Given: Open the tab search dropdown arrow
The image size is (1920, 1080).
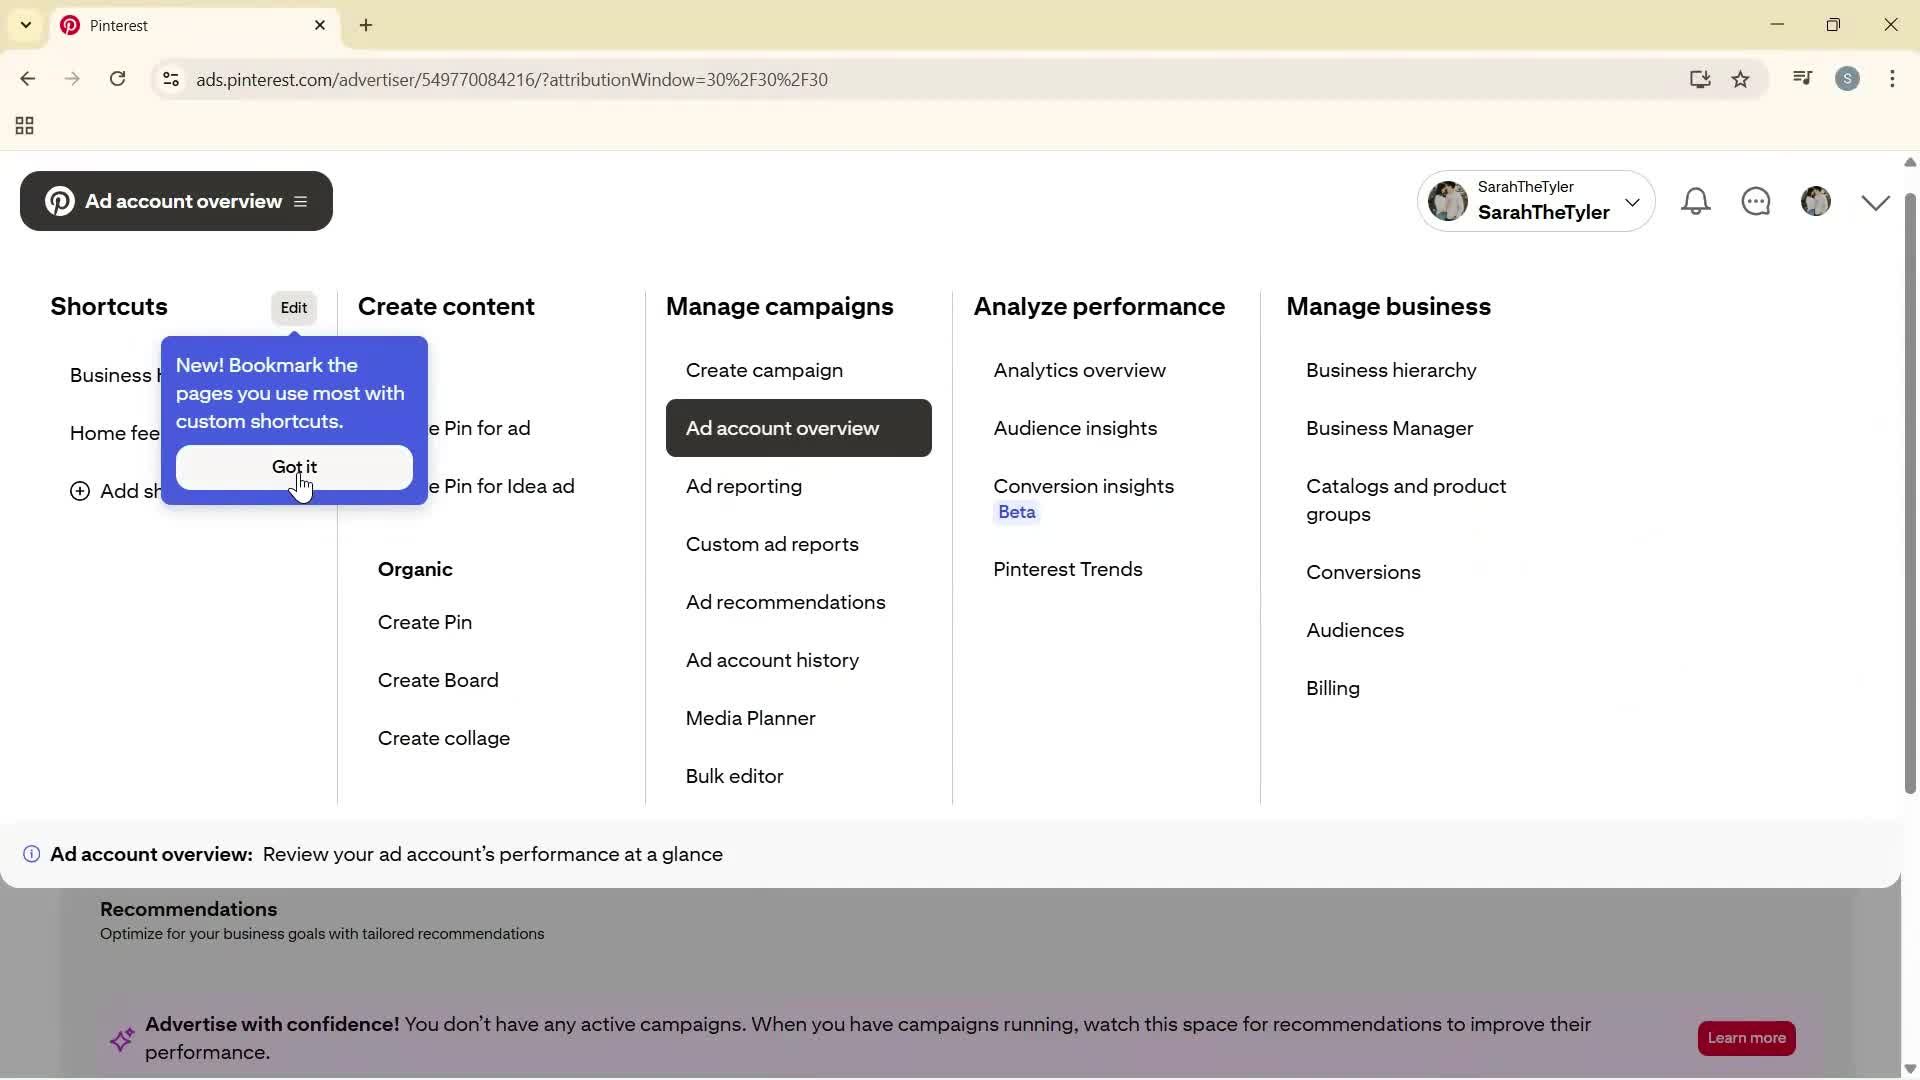Looking at the screenshot, I should pos(25,25).
